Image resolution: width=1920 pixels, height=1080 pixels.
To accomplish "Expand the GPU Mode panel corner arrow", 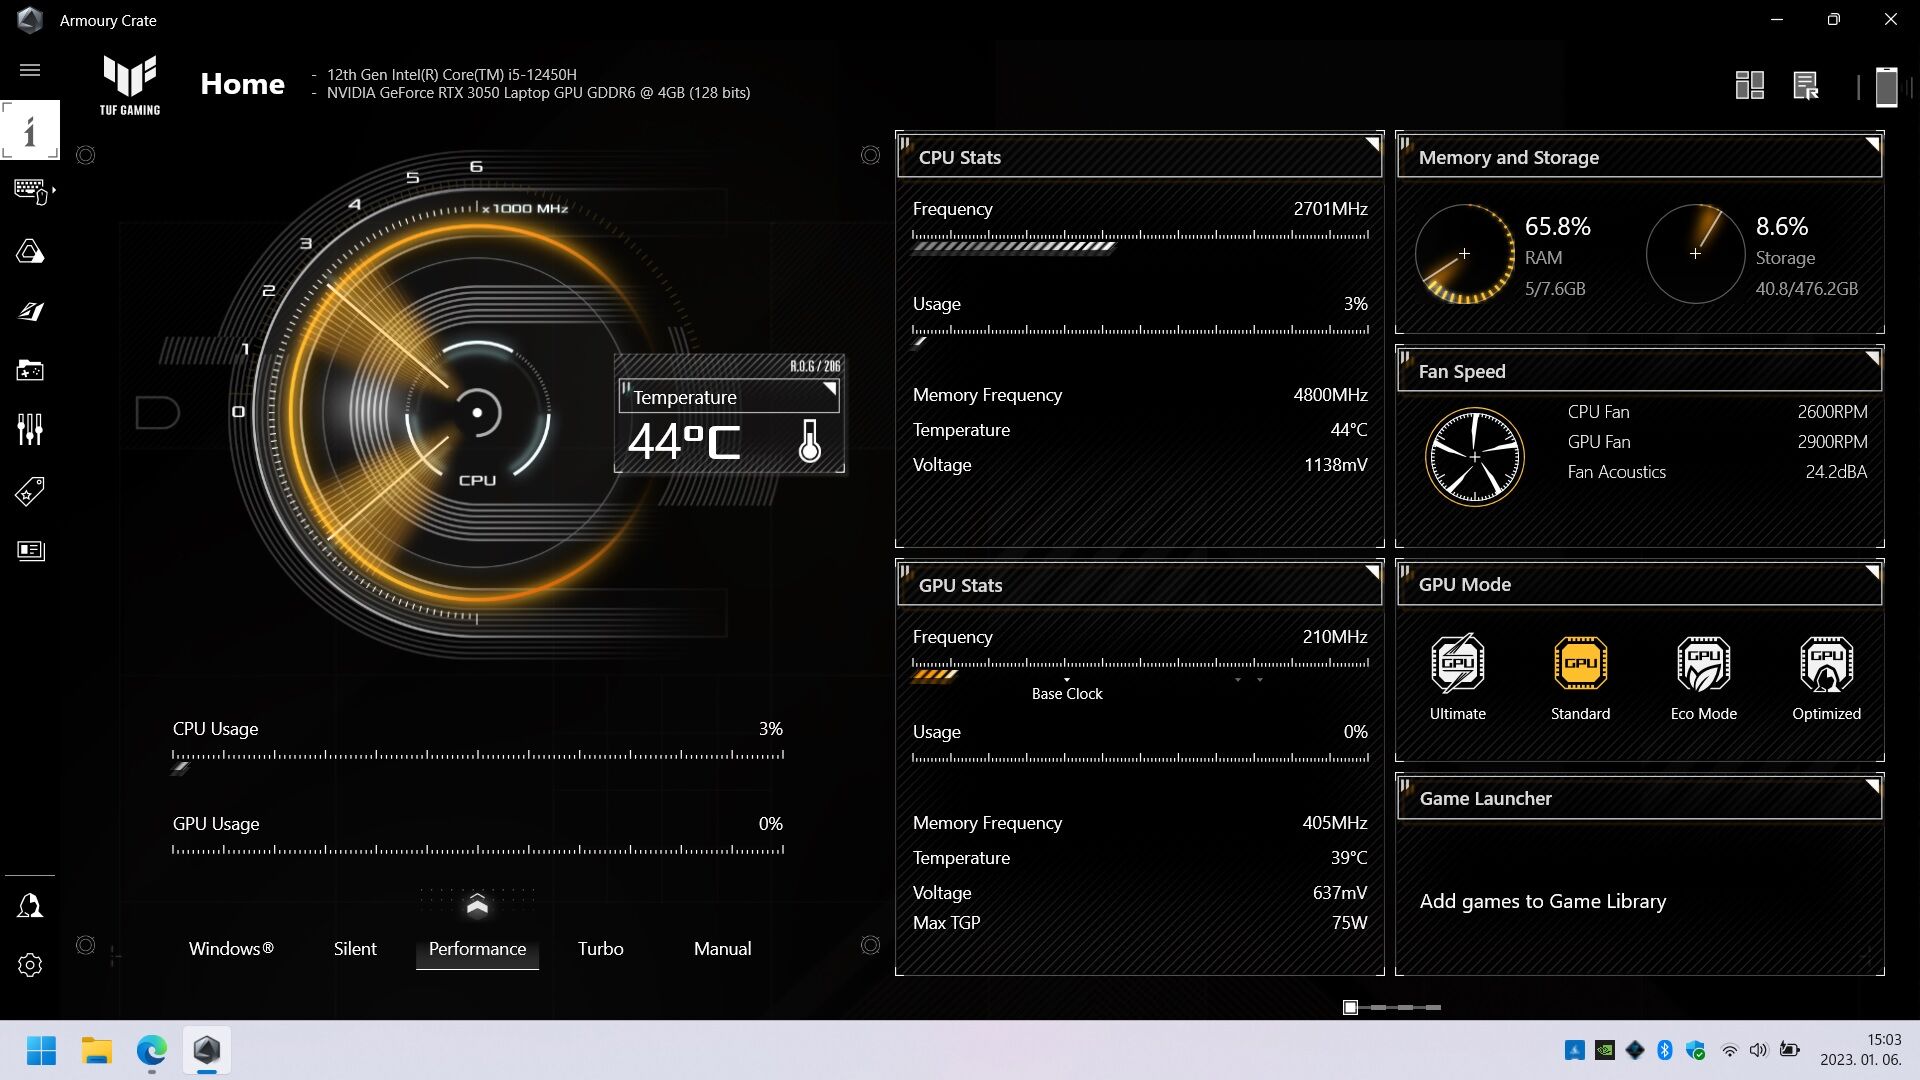I will pos(1872,572).
